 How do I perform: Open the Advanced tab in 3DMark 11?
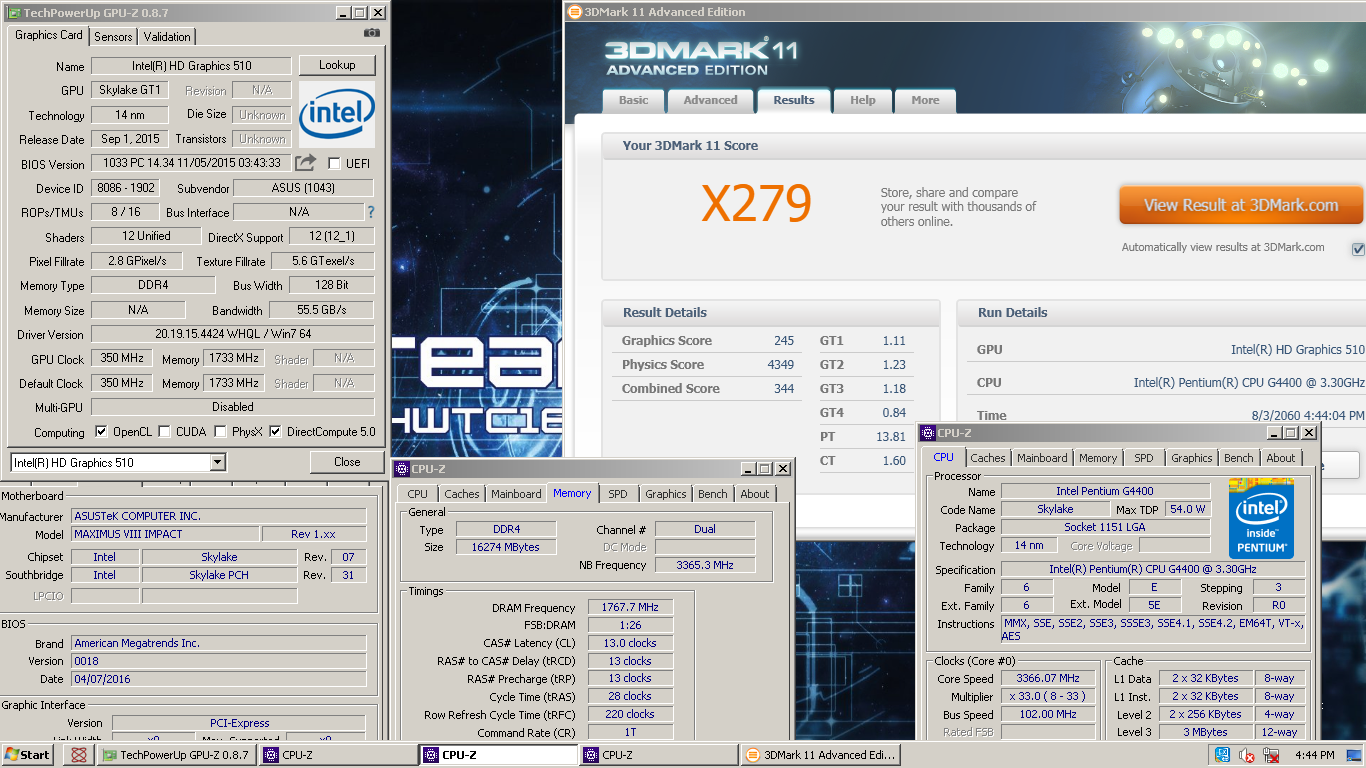point(710,100)
